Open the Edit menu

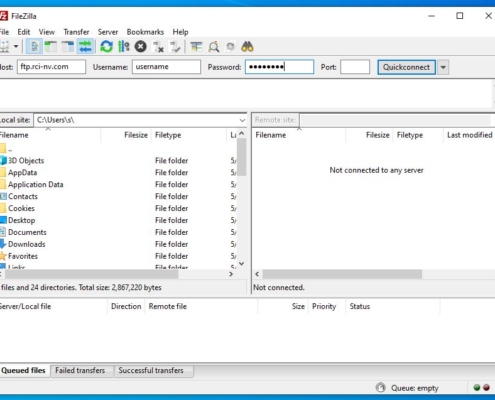24,32
